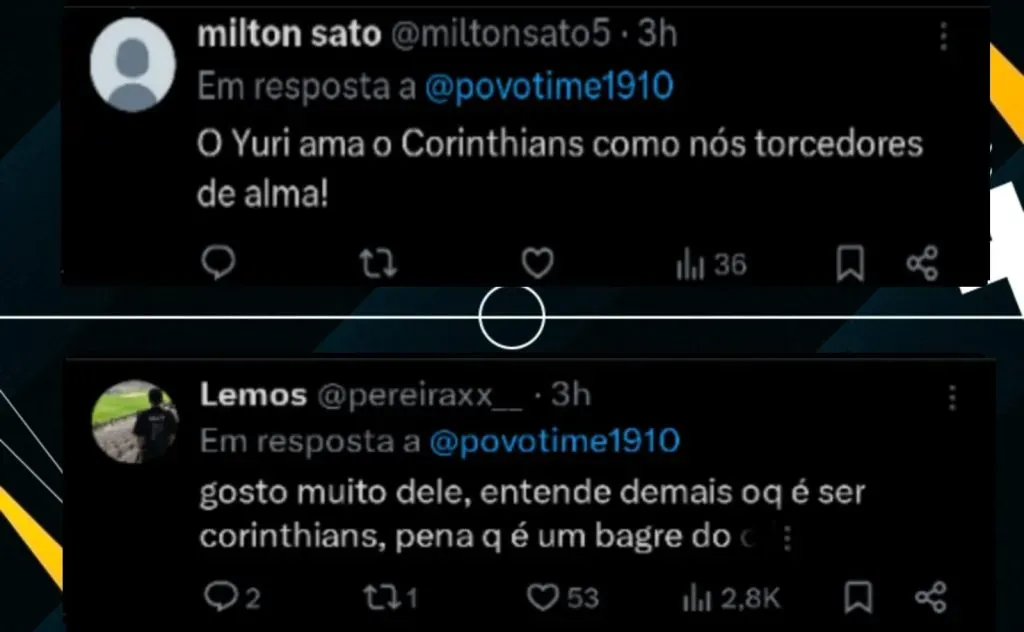Retweet Lemos's tweet
The image size is (1024, 632).
coord(378,597)
